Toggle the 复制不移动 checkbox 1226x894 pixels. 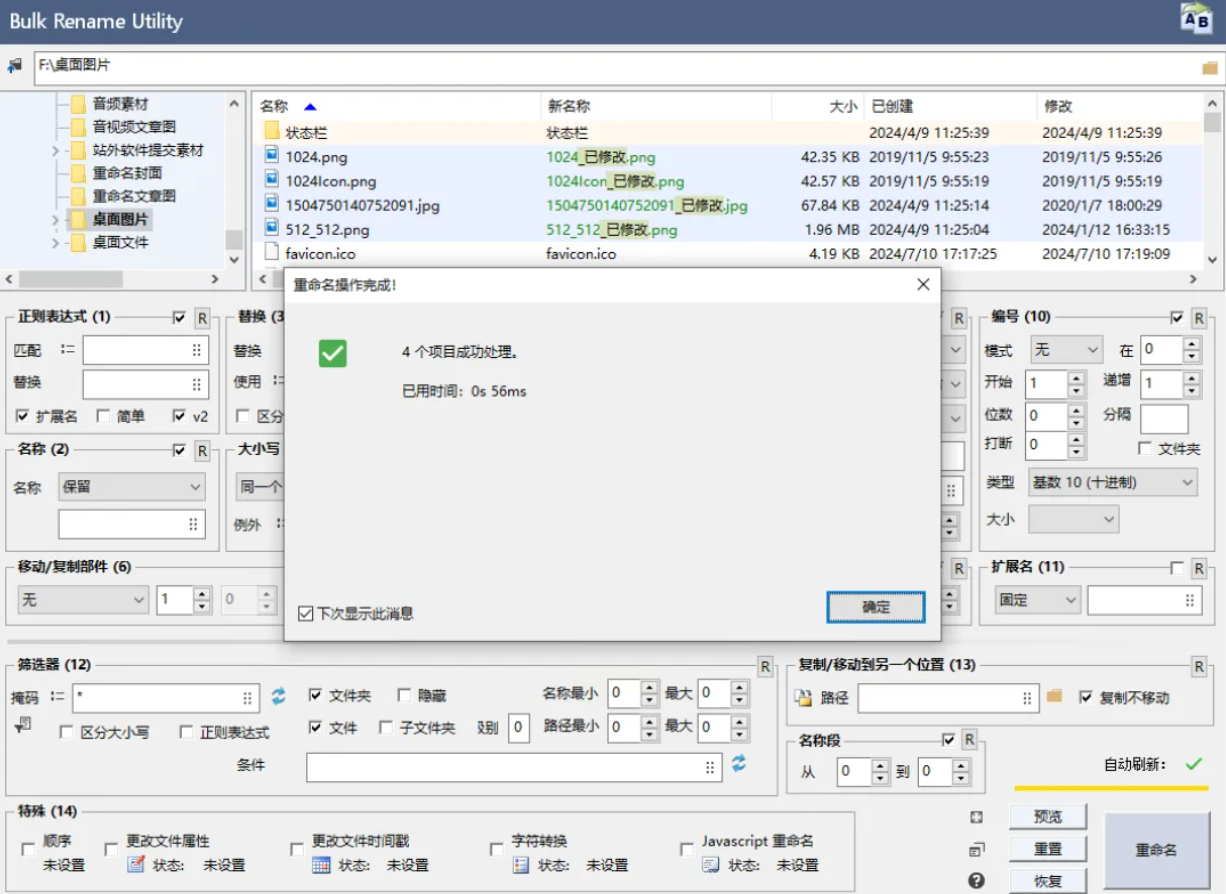1086,697
